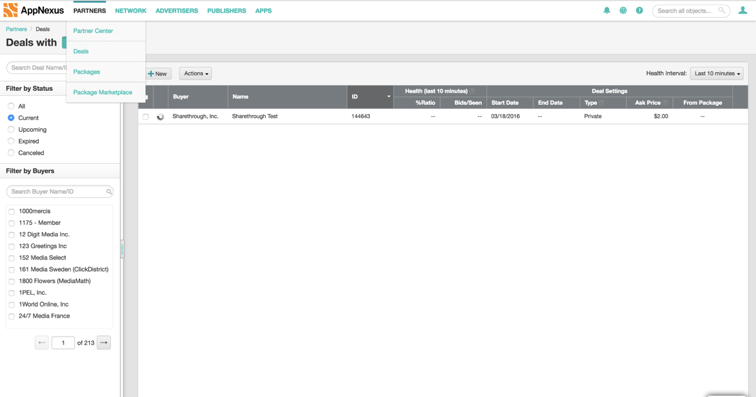Click the sidebar collapse handle
This screenshot has width=756, height=397.
pos(122,249)
